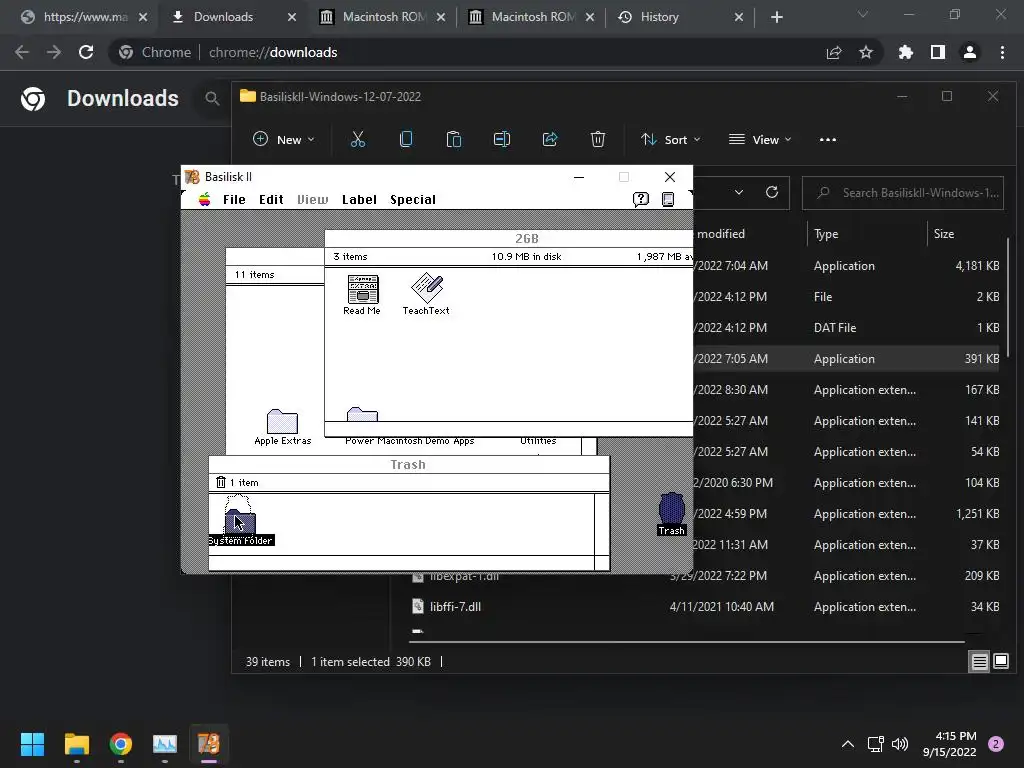Select the 391 KB Application row

(x=846, y=359)
